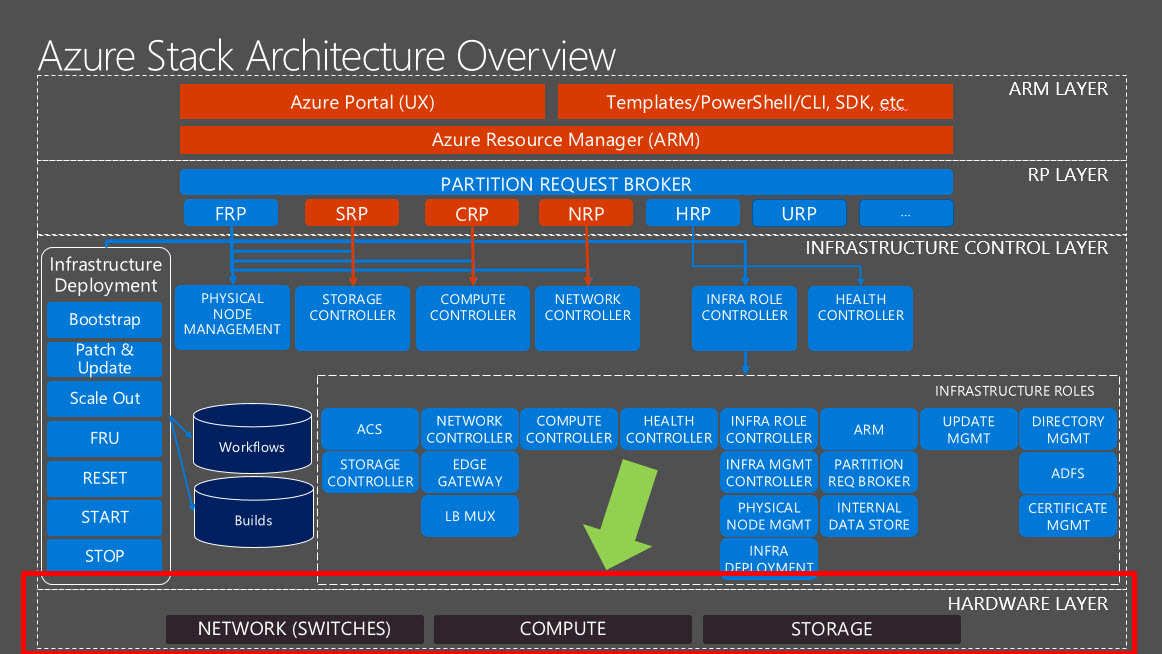This screenshot has height=654, width=1162.
Task: Click the Patch & Update box
Action: [104, 359]
